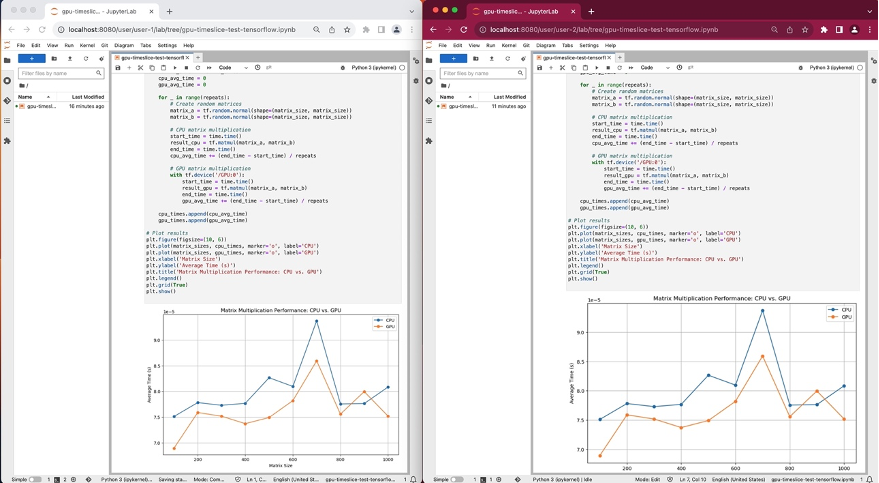This screenshot has width=879, height=483.
Task: Click upload files icon in left file browser
Action: (x=71, y=58)
